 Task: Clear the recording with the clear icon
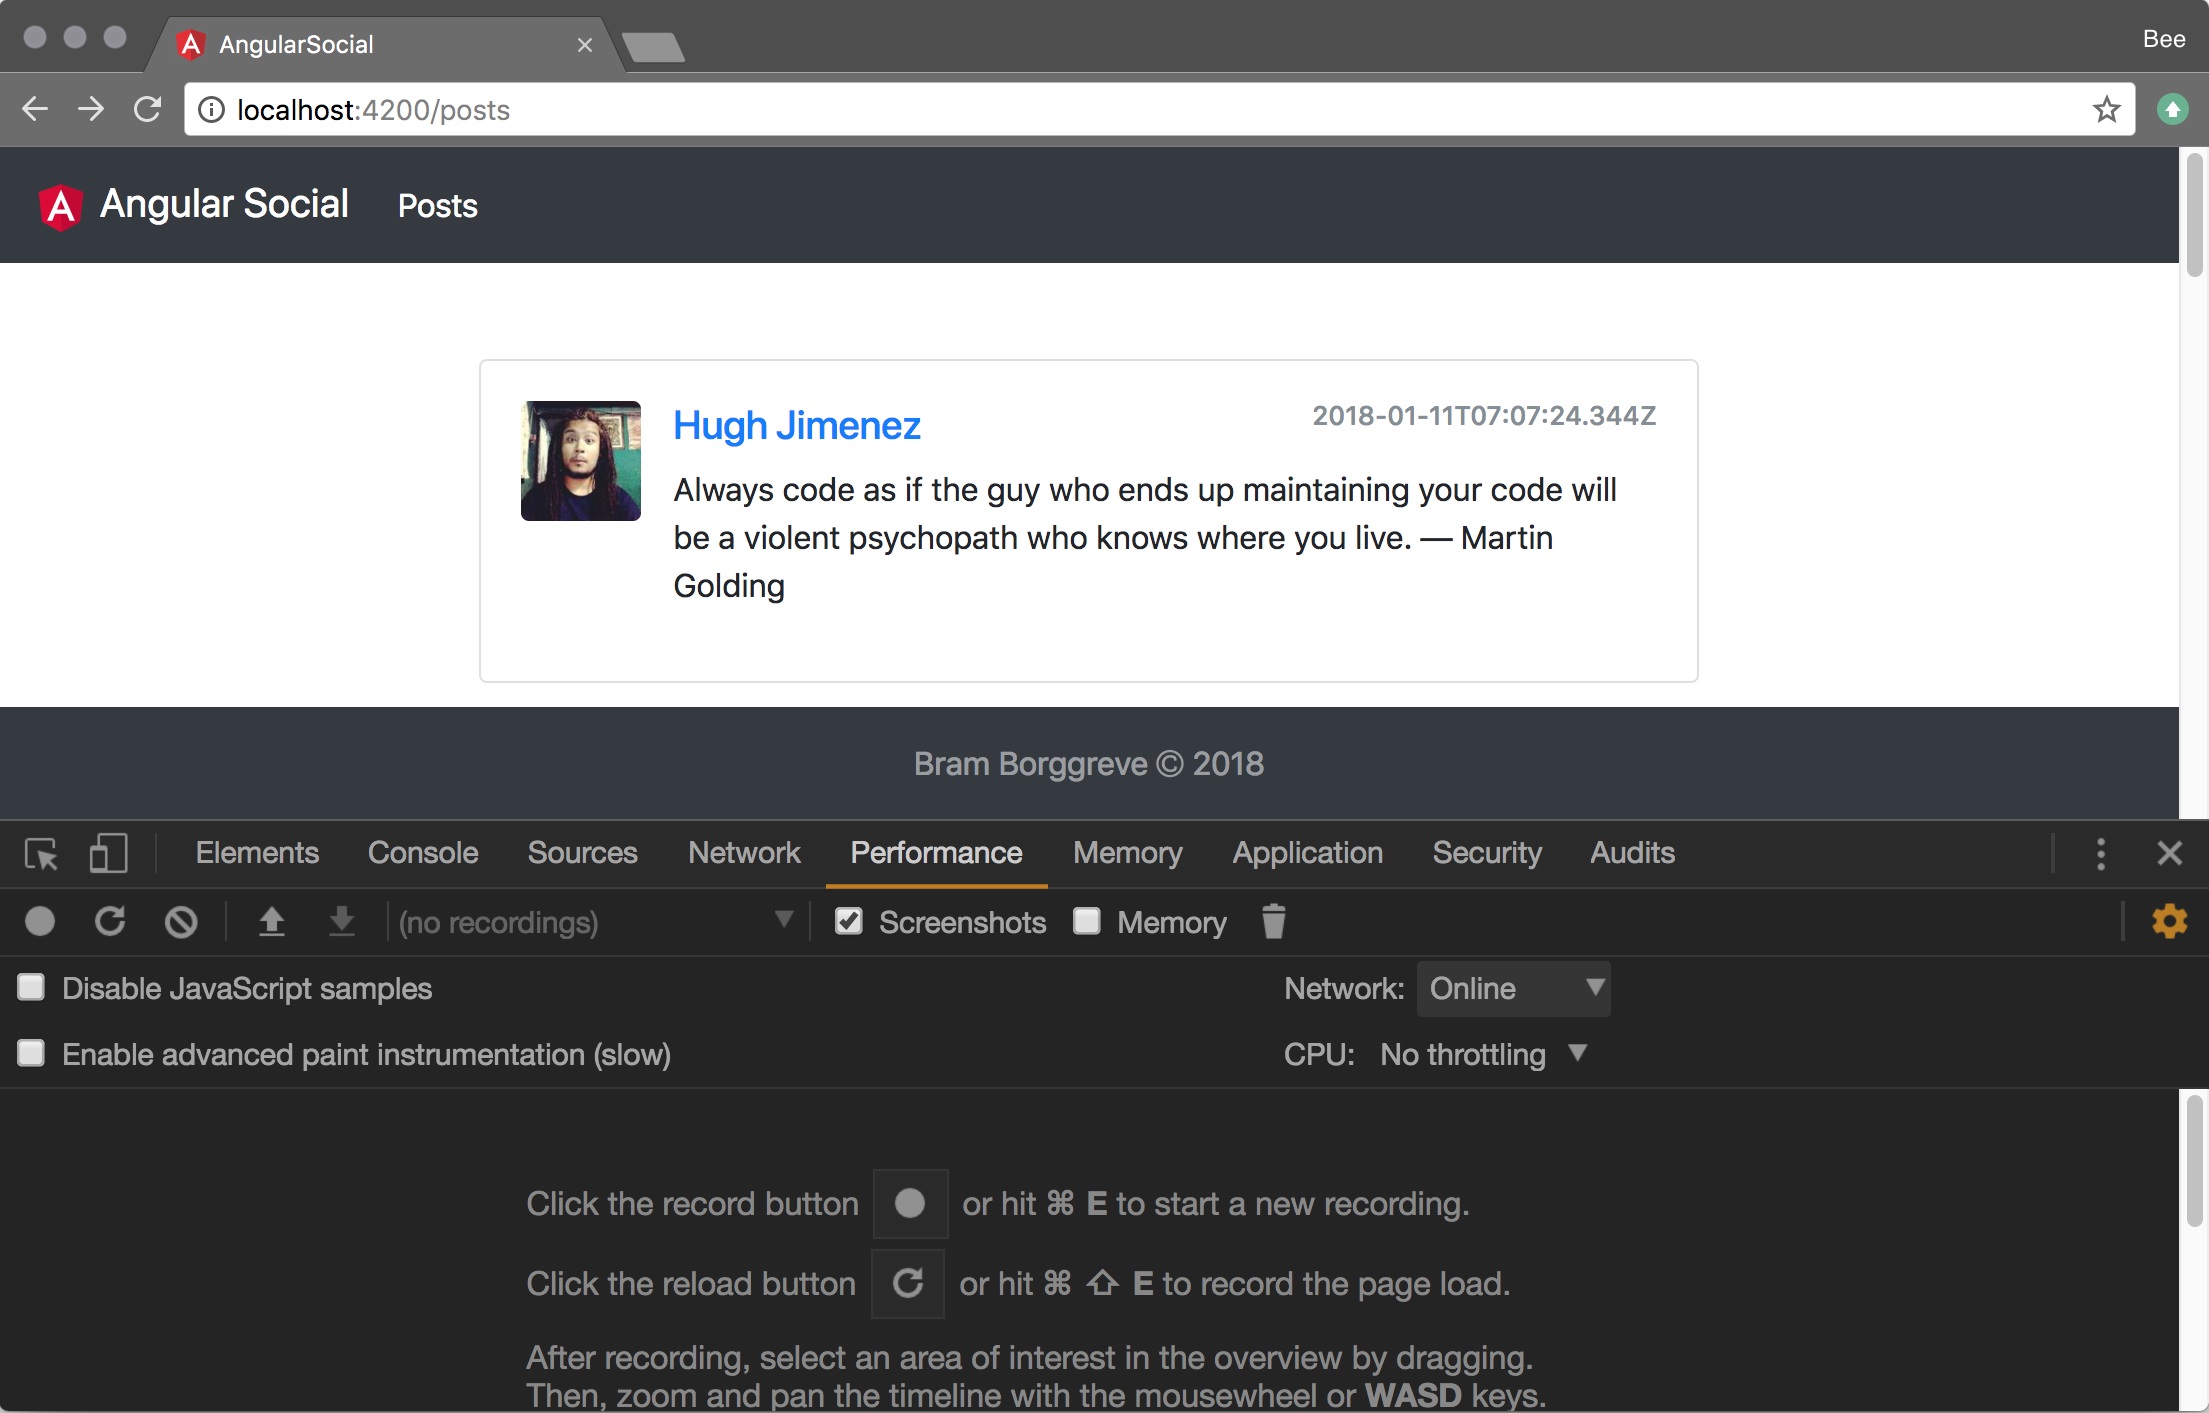click(181, 921)
